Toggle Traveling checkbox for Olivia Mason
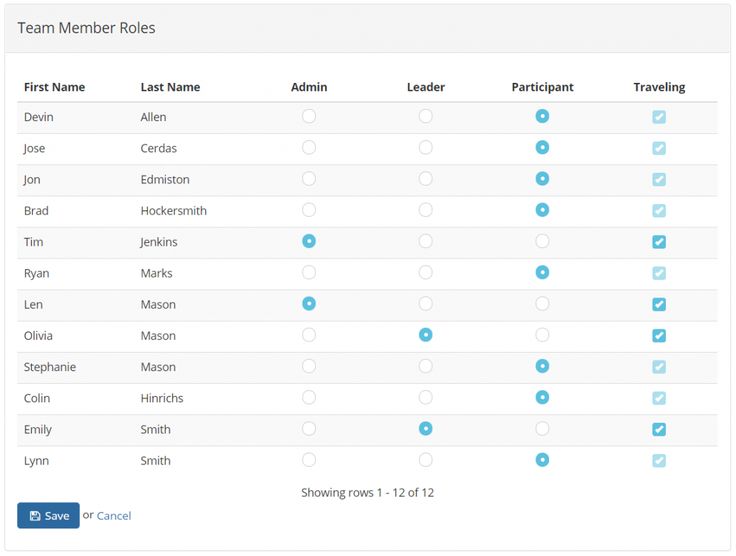The width and height of the screenshot is (736, 556). coord(659,336)
